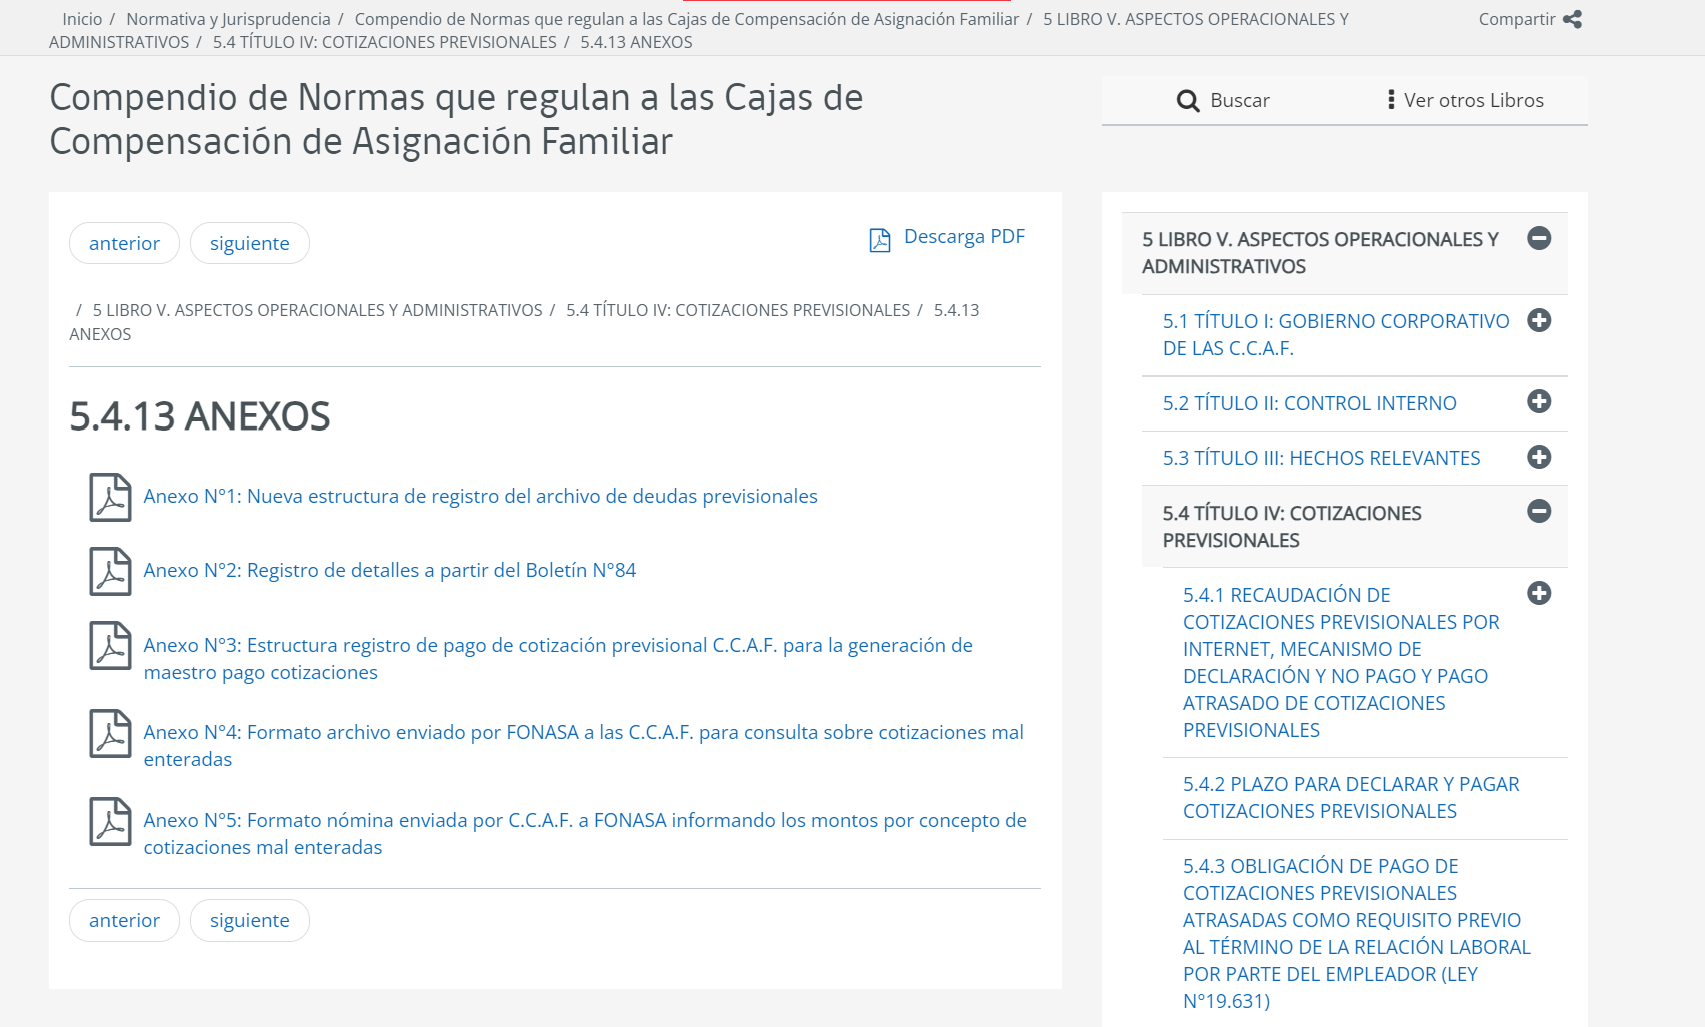This screenshot has height=1027, width=1705.
Task: Click the bottom siguiente button
Action: 250,920
